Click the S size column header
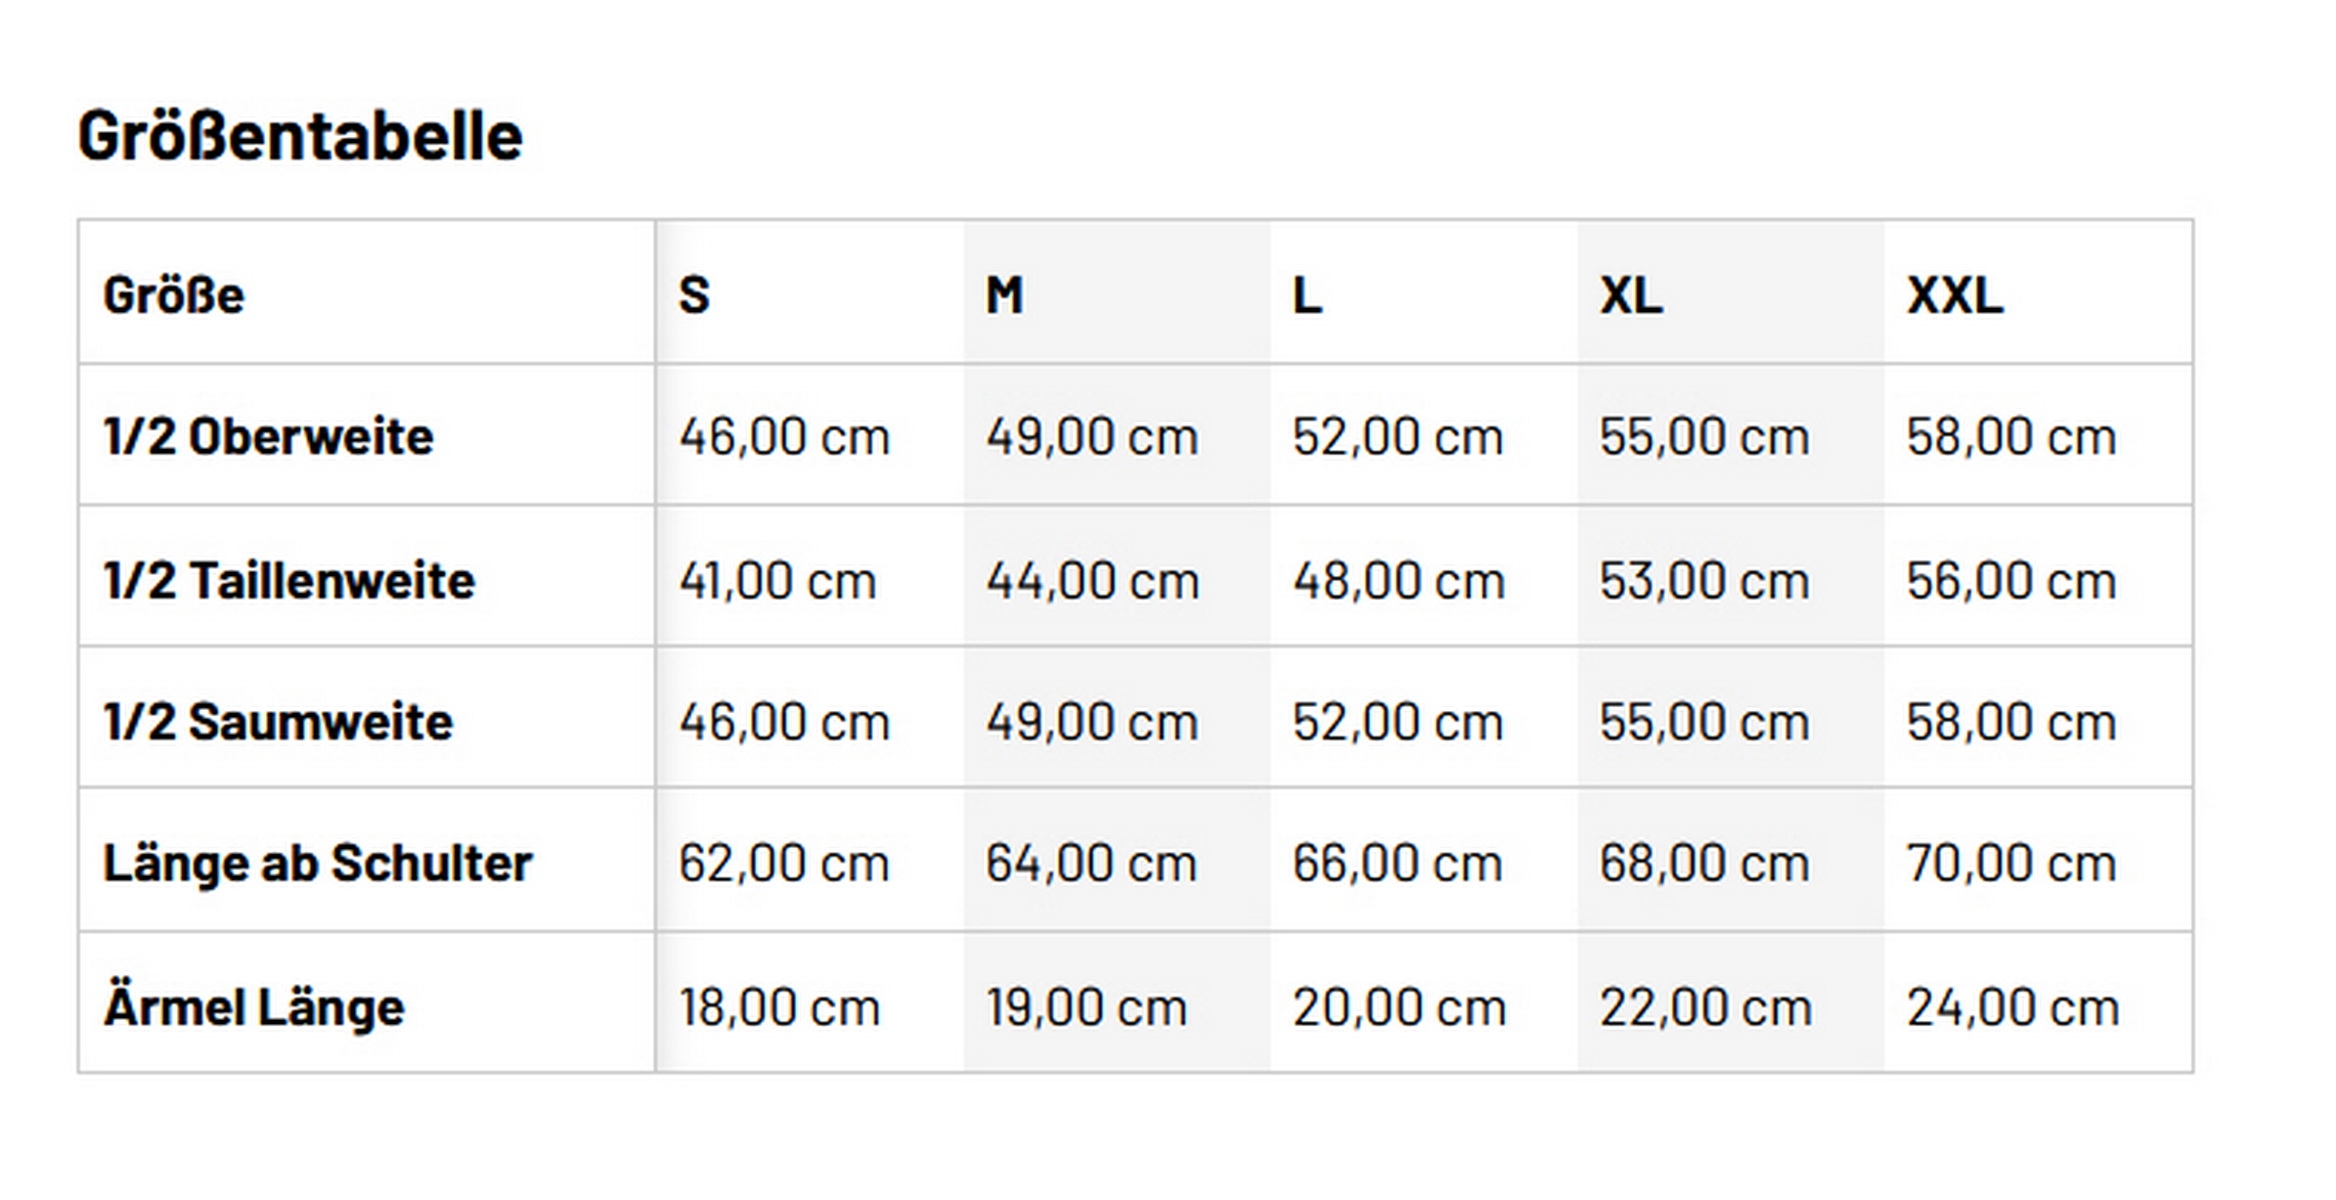This screenshot has height=1200, width=2336. (694, 295)
